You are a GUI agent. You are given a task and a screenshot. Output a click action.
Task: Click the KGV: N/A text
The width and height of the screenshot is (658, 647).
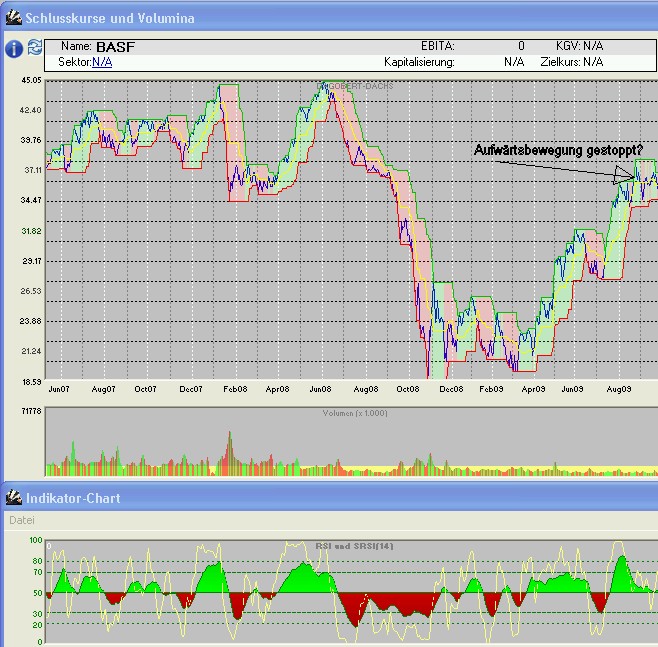(x=580, y=46)
